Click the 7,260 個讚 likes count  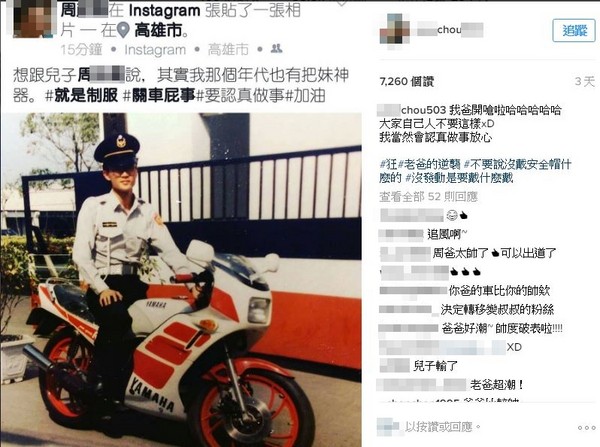click(x=407, y=82)
